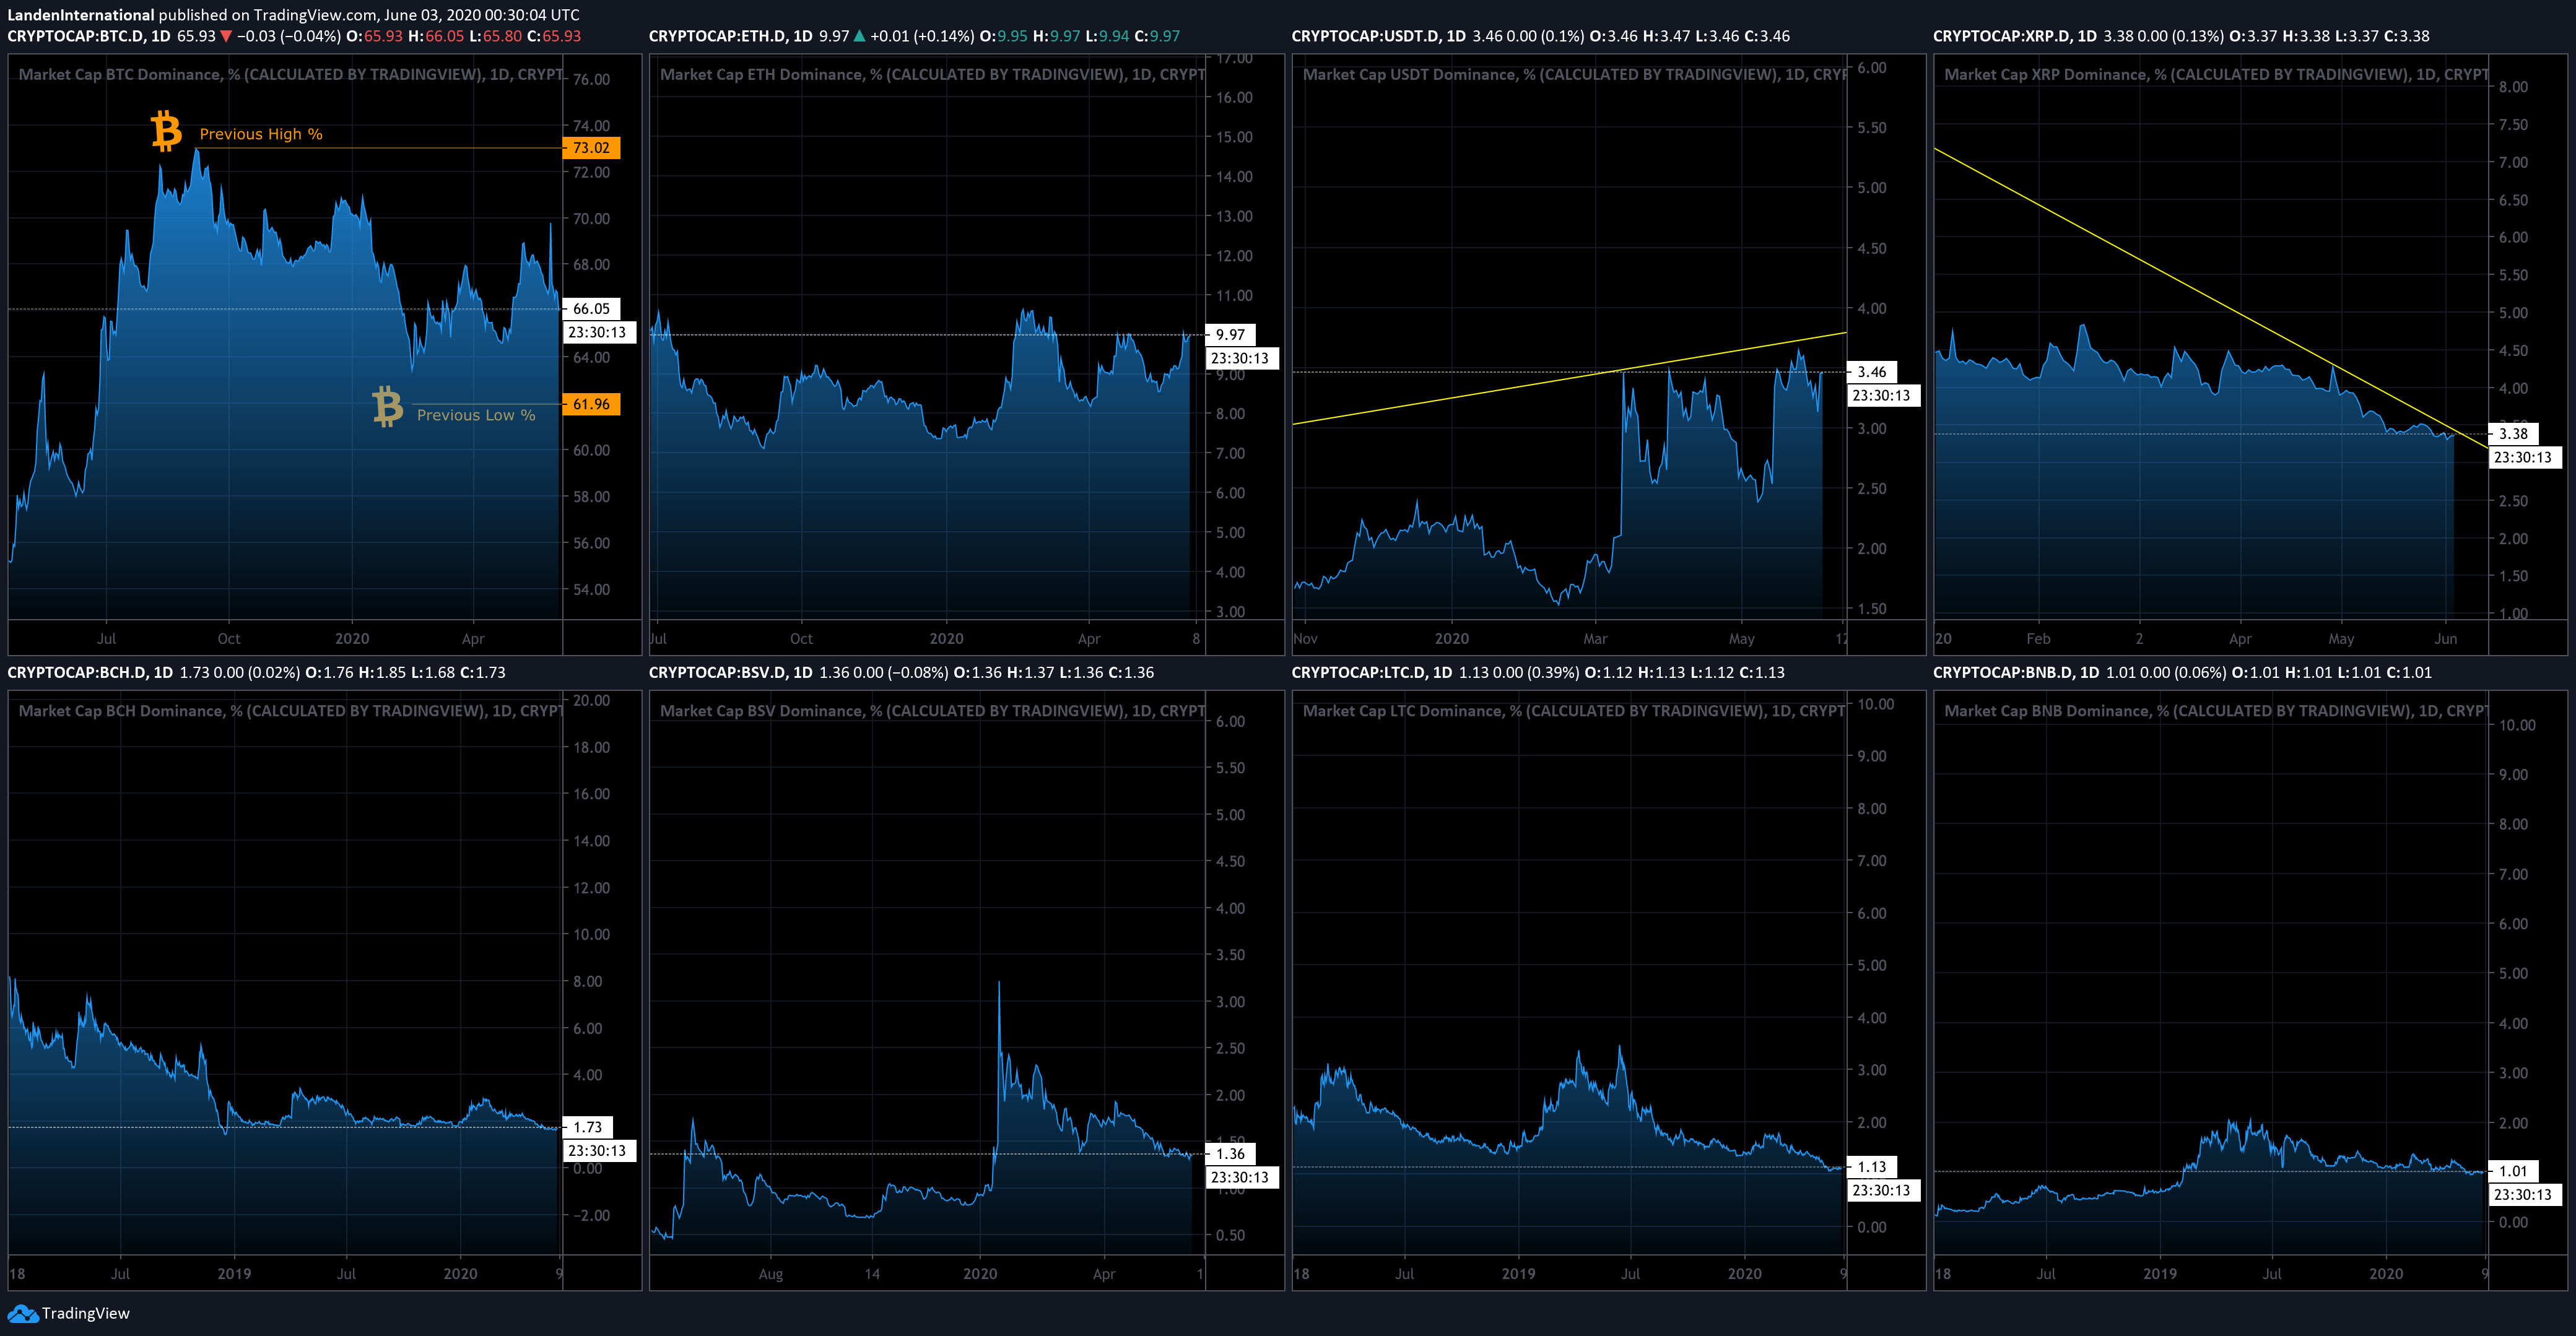The width and height of the screenshot is (2576, 1336).
Task: Click the CRYPTOCAP:BTC.D, 1D symbol header
Action: (x=90, y=36)
